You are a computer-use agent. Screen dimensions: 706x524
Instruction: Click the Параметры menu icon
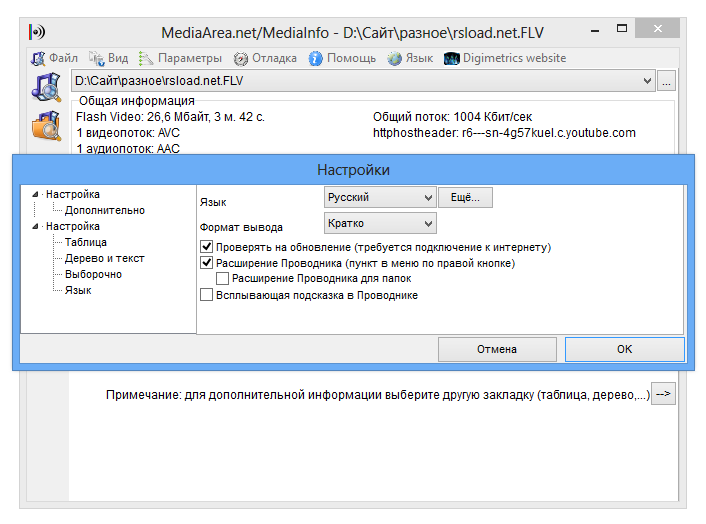coord(146,59)
